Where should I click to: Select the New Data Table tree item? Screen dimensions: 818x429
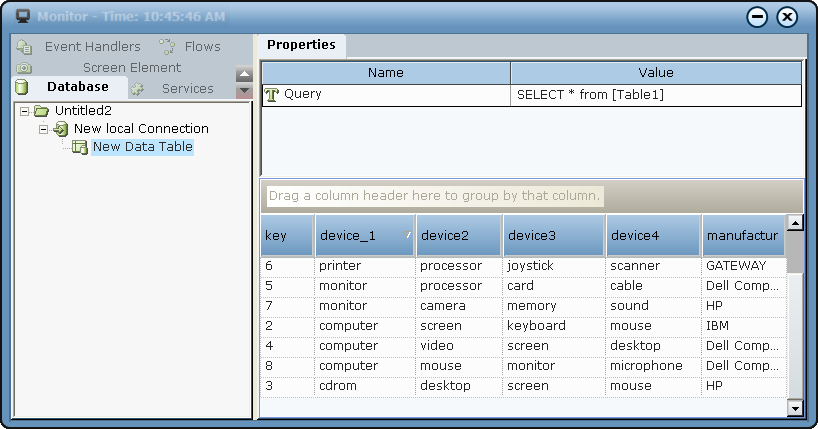click(x=142, y=147)
